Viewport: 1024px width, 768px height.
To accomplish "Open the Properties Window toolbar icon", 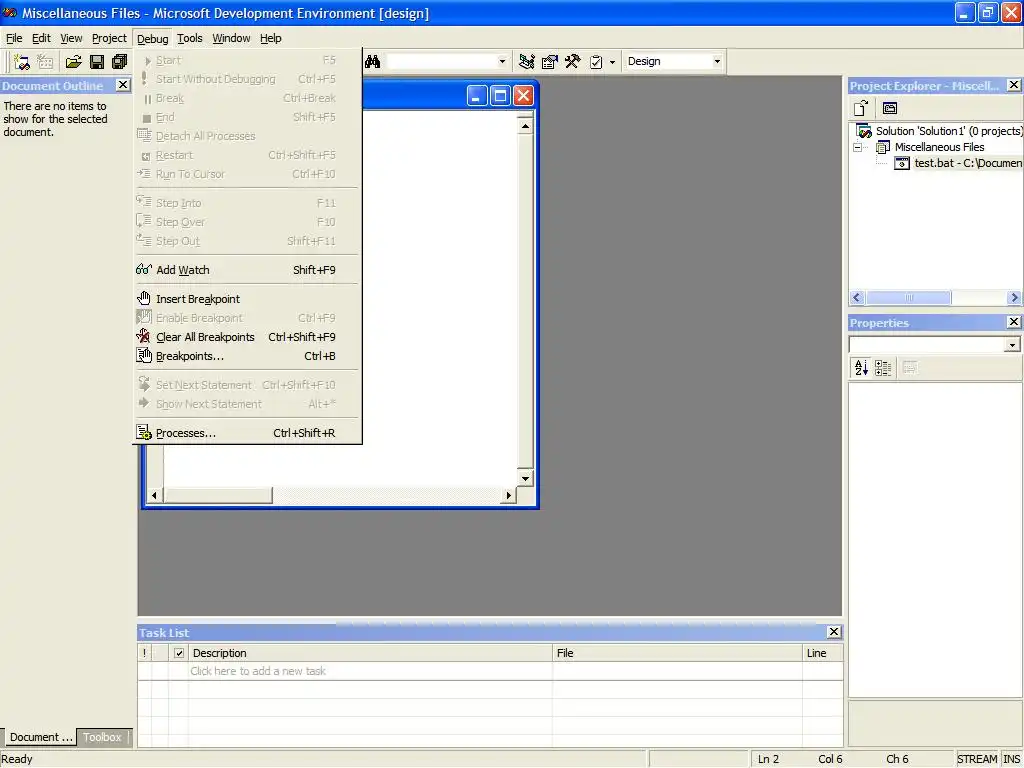I will [550, 61].
